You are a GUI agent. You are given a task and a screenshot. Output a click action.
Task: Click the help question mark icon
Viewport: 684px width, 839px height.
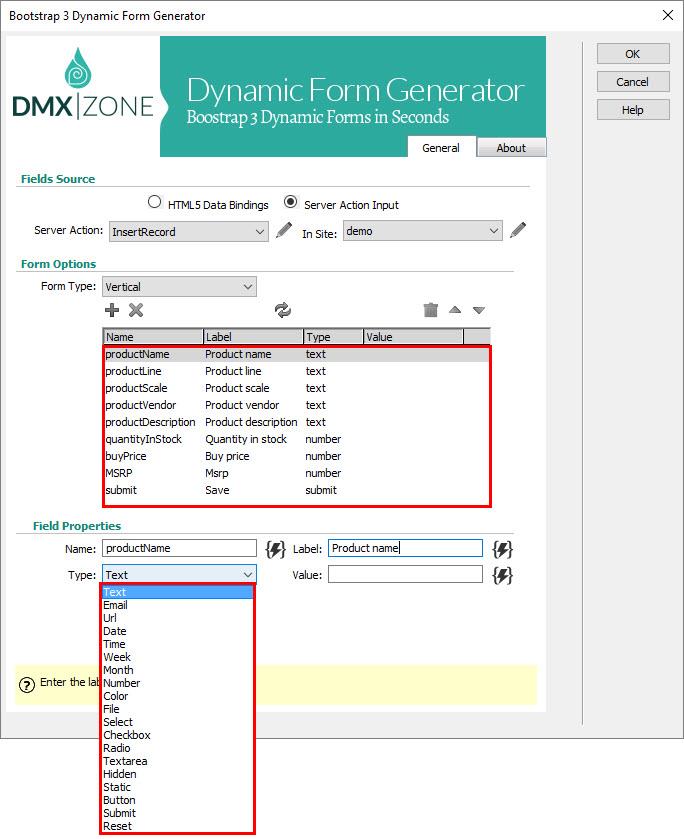pos(27,685)
